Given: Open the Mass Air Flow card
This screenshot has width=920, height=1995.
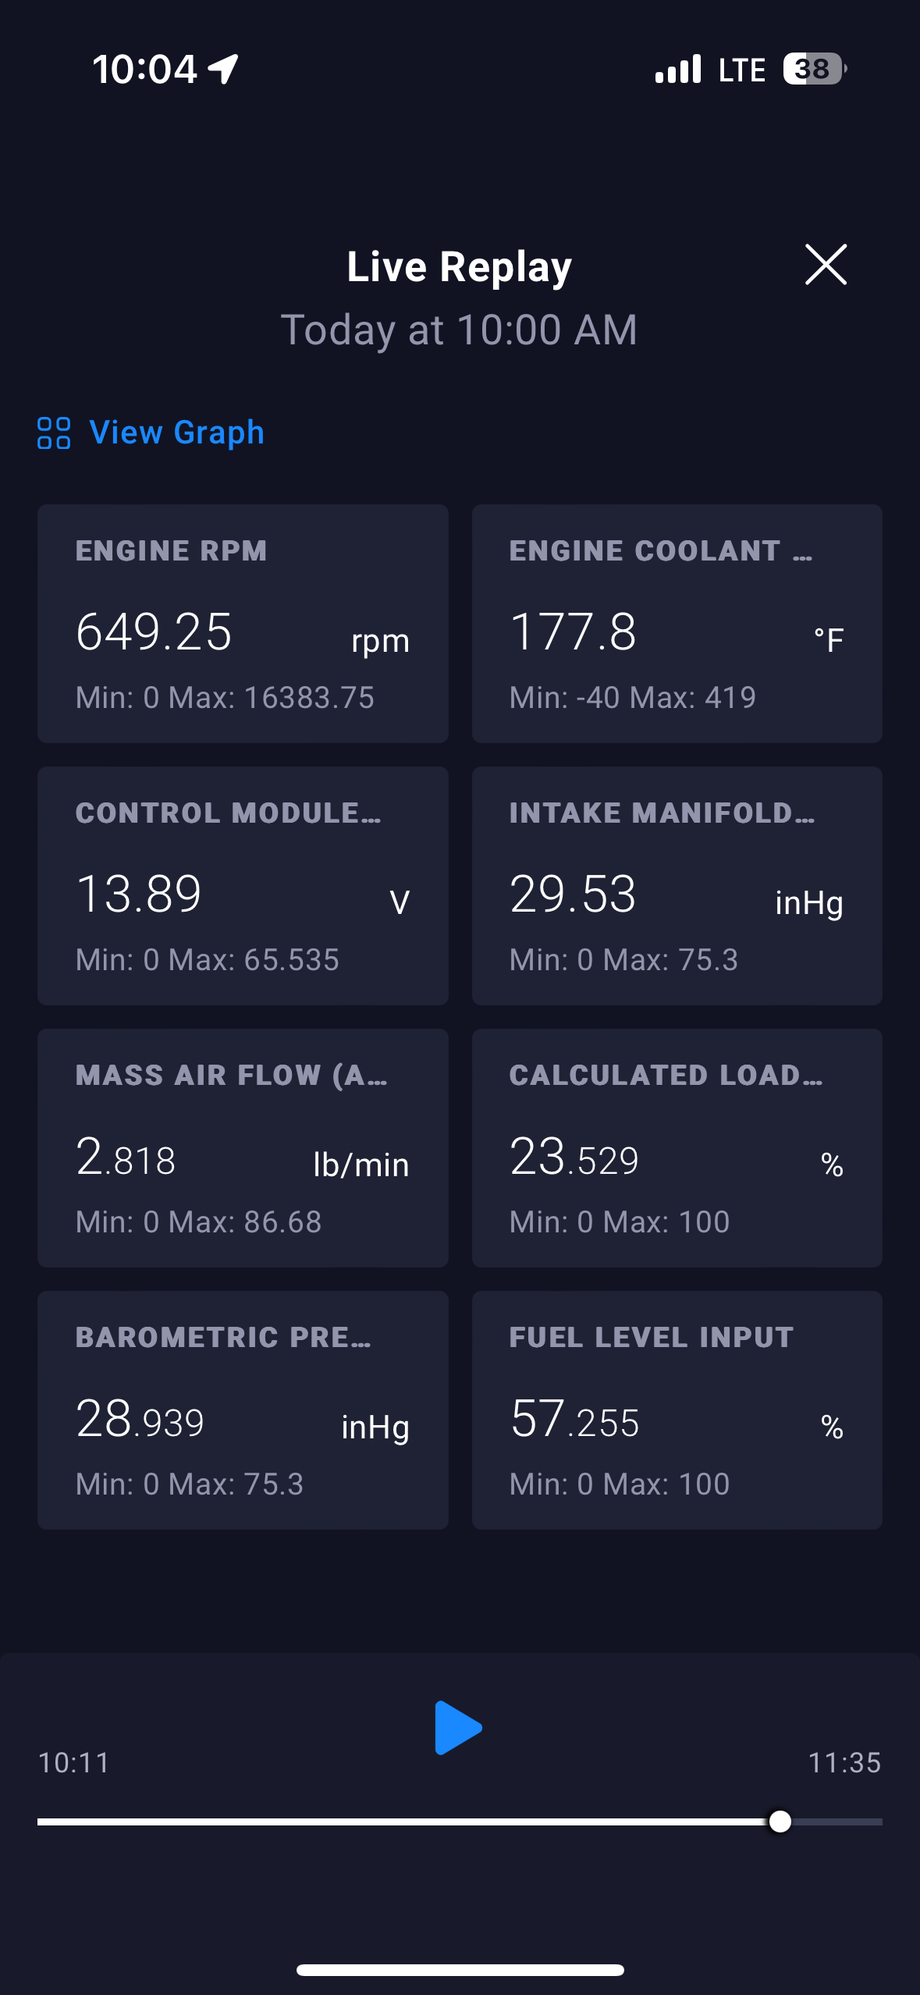Looking at the screenshot, I should pos(243,1148).
